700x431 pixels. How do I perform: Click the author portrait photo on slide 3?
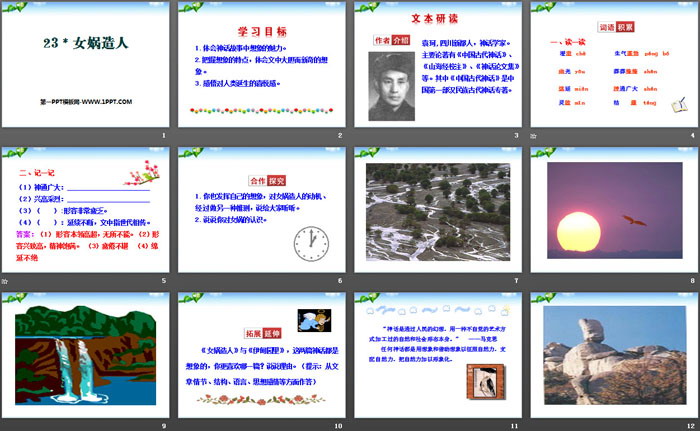click(394, 85)
